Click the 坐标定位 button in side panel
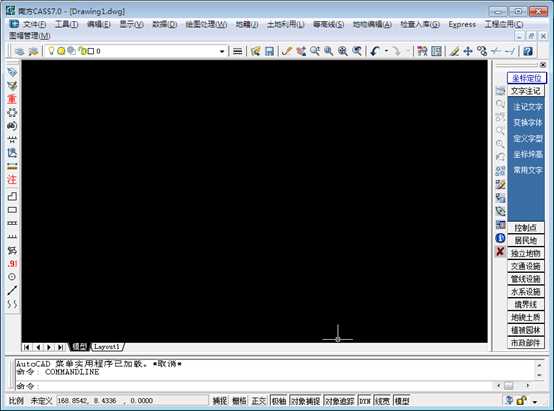554x411 pixels. pyautogui.click(x=526, y=78)
